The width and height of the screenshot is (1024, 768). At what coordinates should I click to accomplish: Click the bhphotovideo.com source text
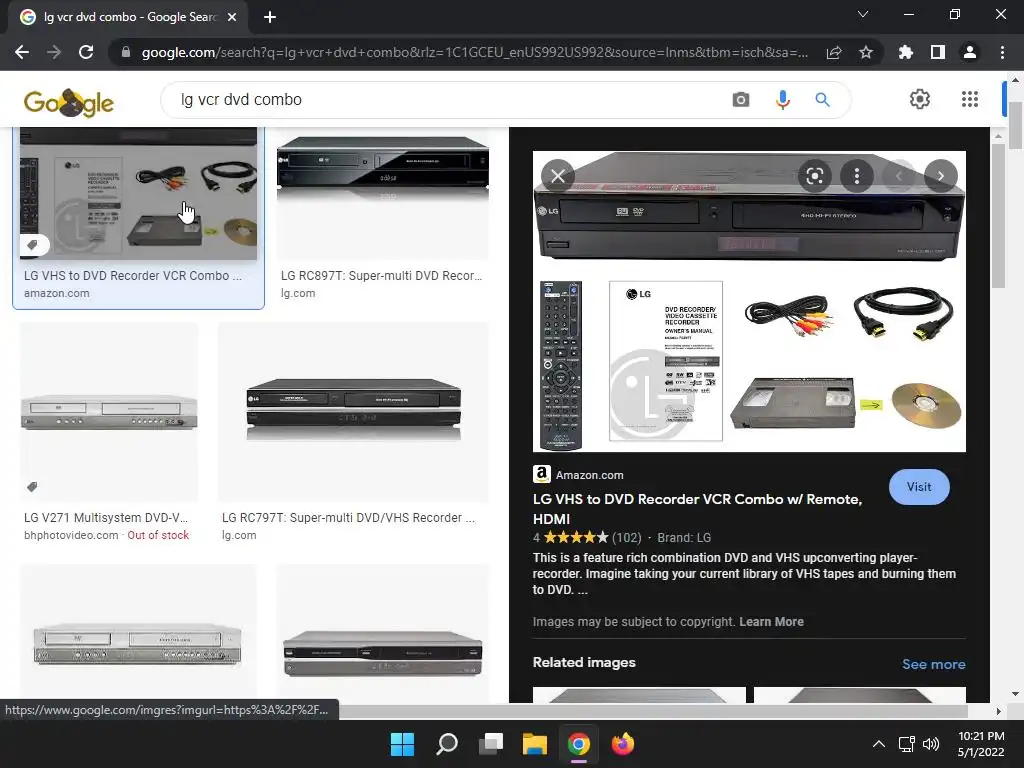71,535
